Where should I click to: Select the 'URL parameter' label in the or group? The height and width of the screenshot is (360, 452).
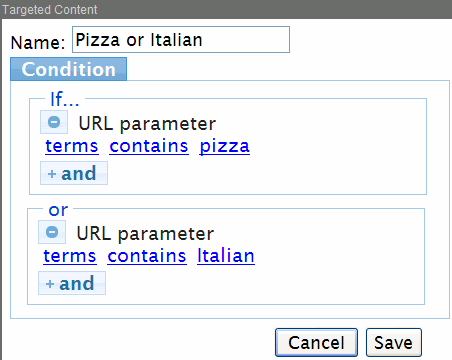145,234
